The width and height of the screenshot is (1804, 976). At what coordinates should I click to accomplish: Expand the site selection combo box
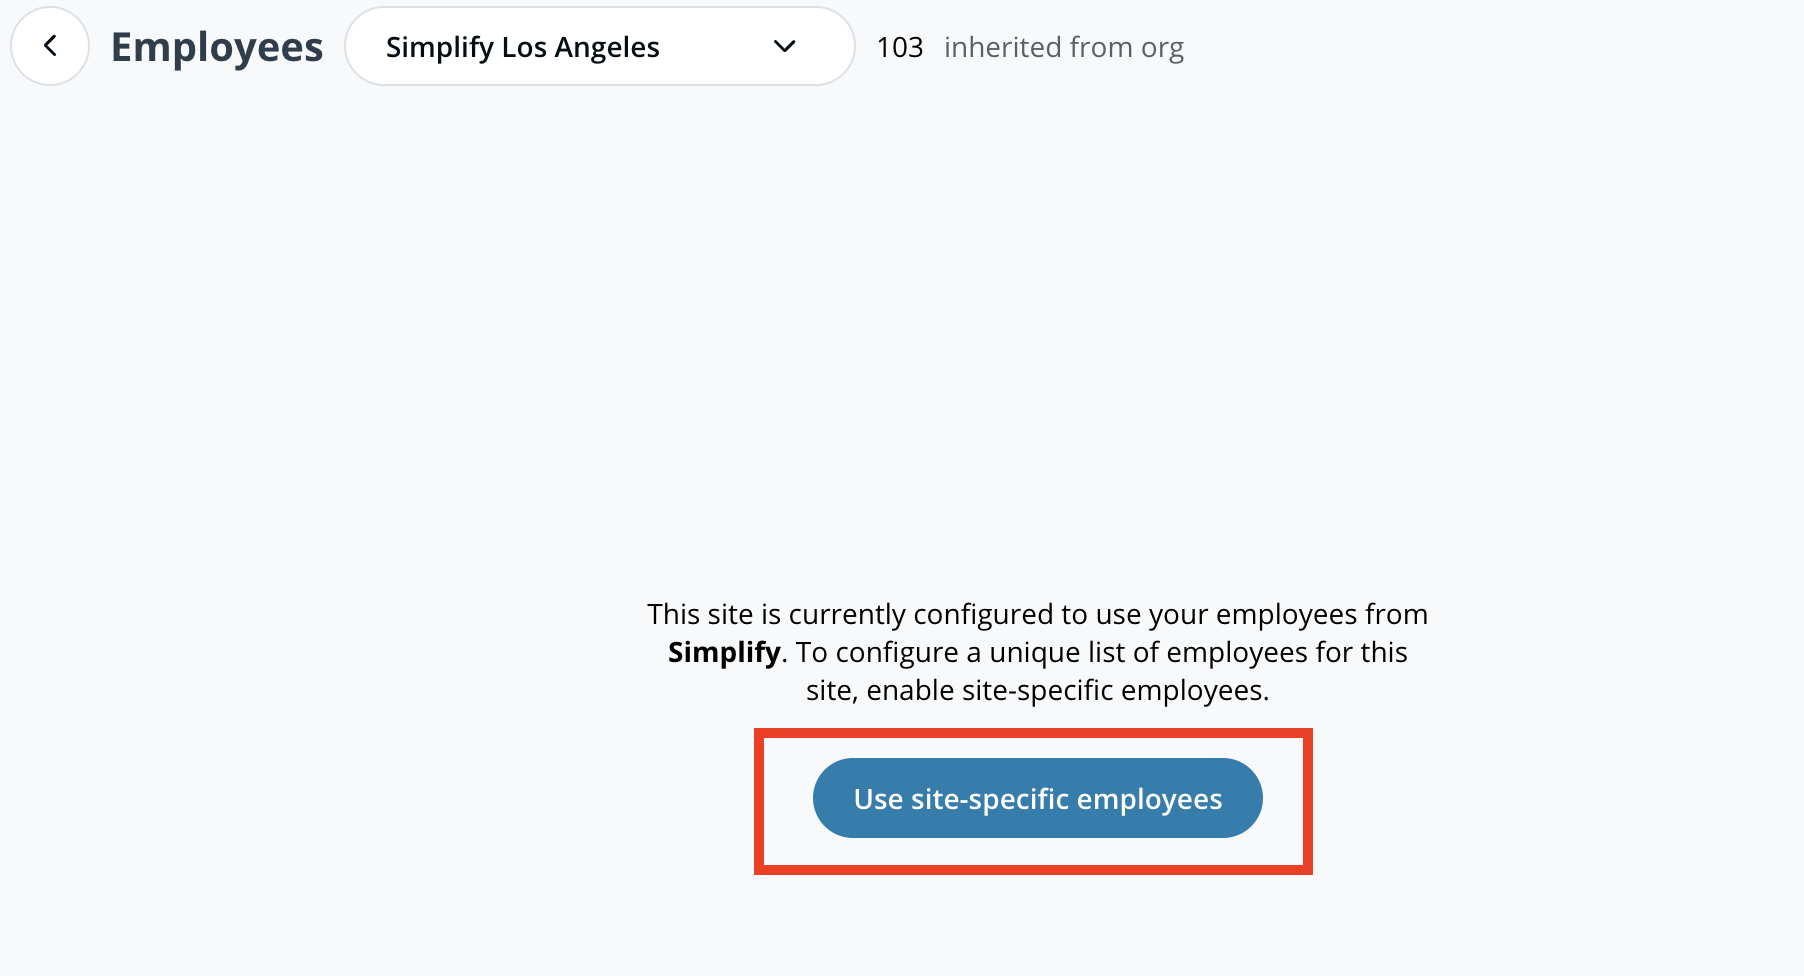click(x=598, y=46)
